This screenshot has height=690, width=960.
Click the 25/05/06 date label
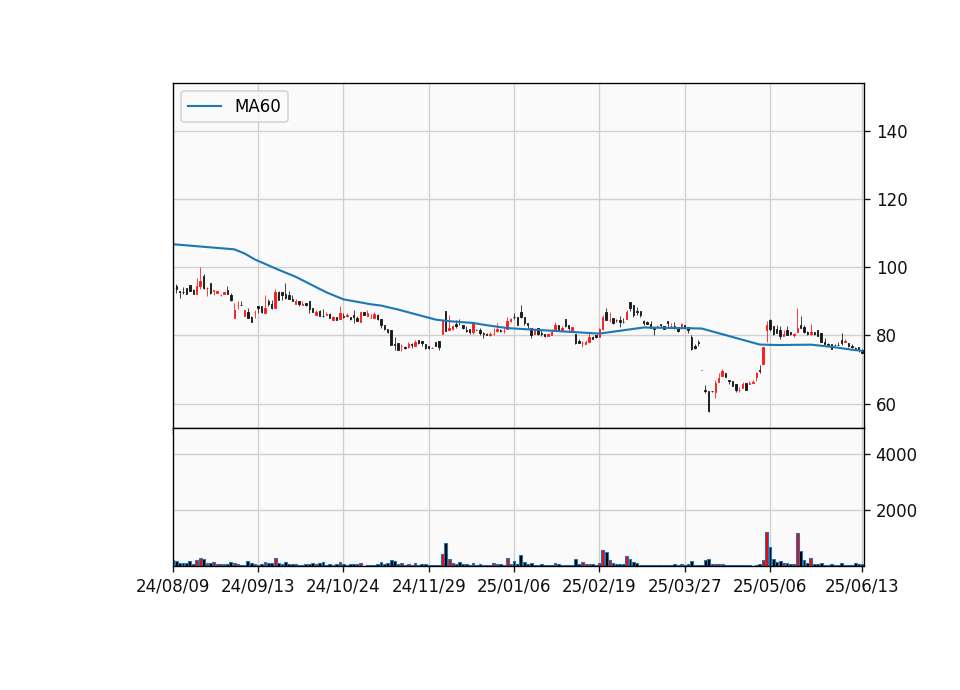(x=770, y=586)
